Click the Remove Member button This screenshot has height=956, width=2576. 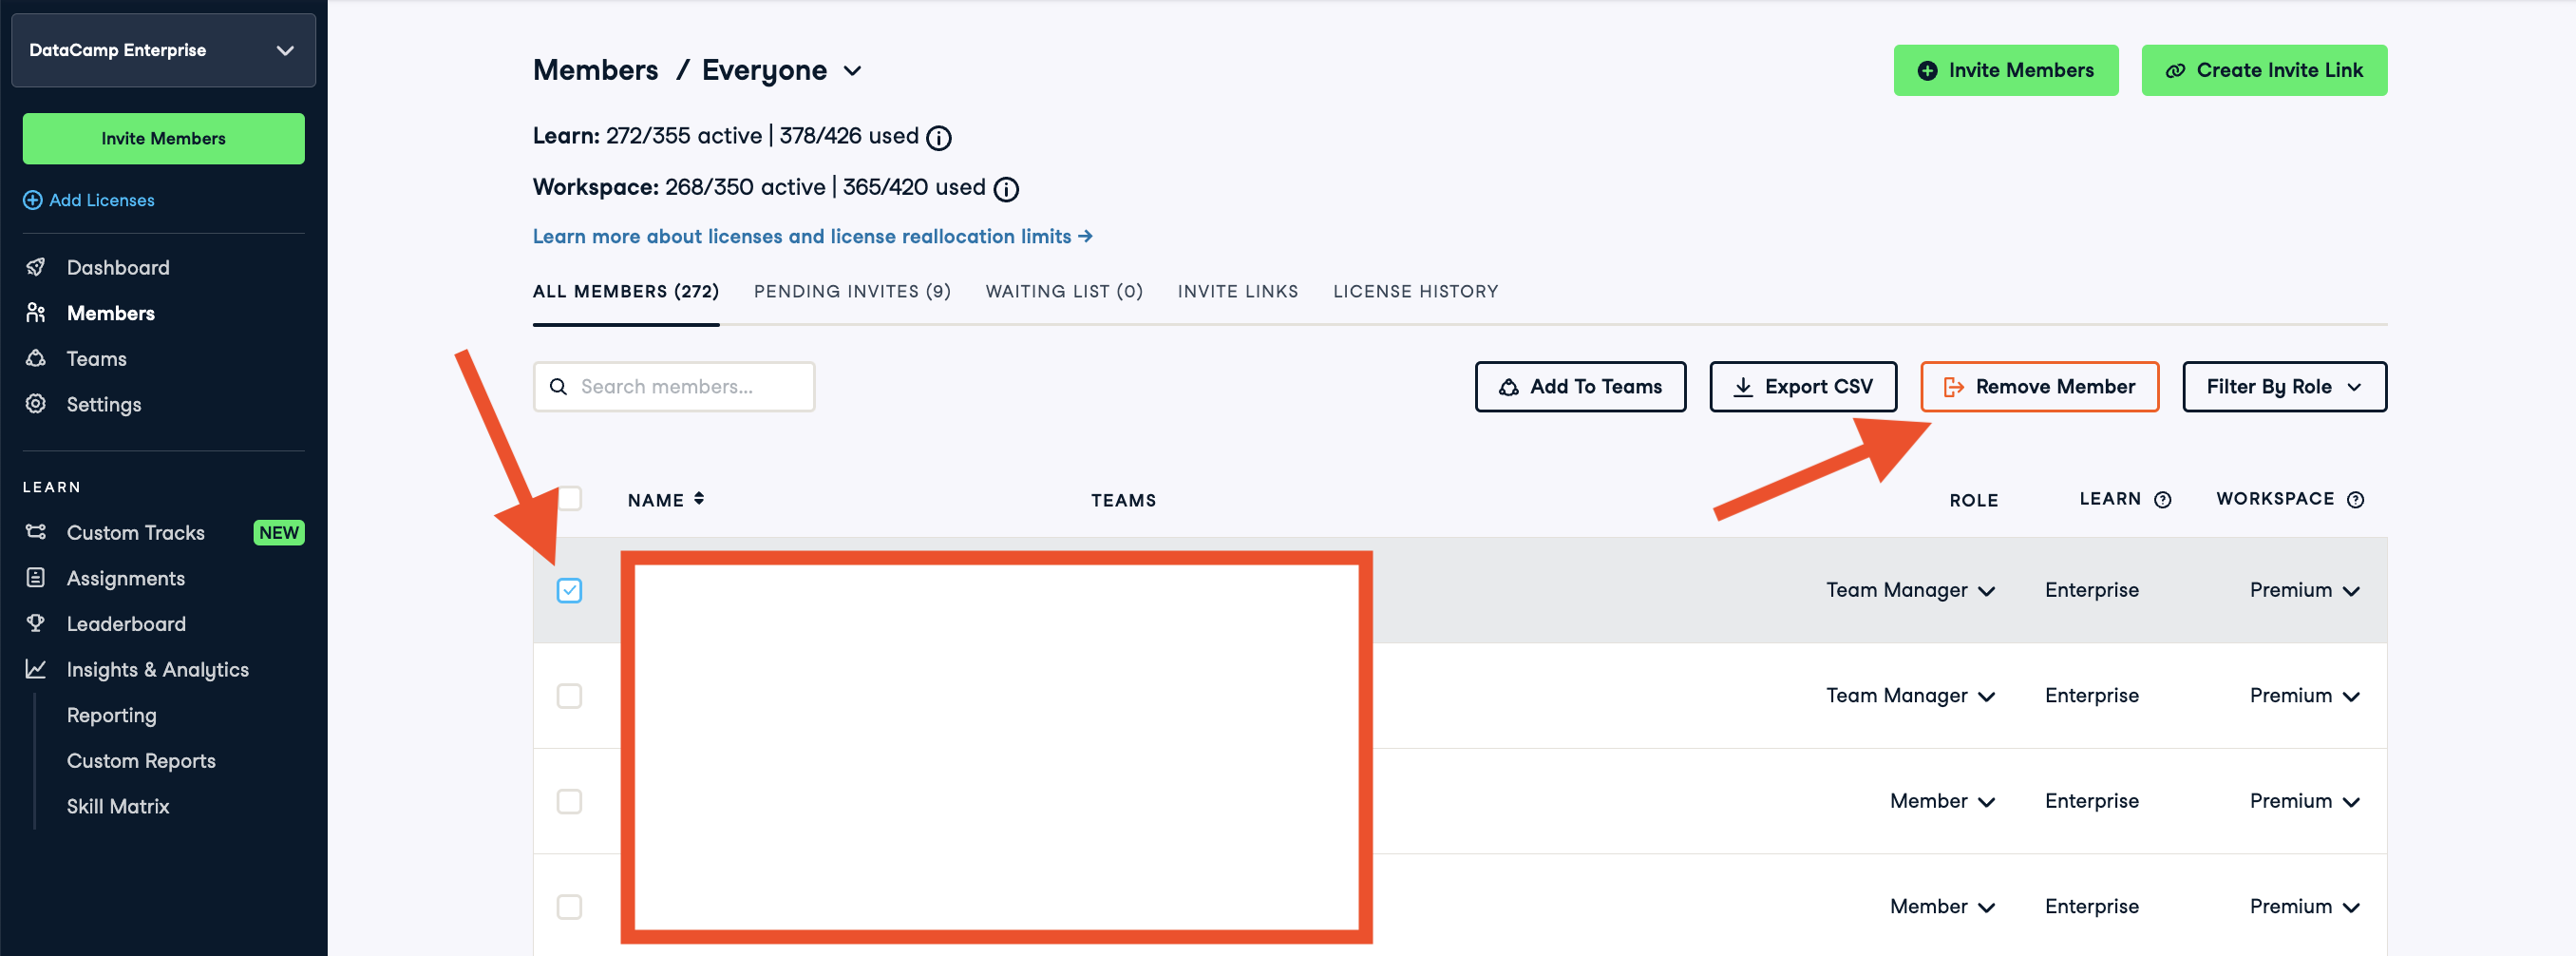click(2038, 387)
